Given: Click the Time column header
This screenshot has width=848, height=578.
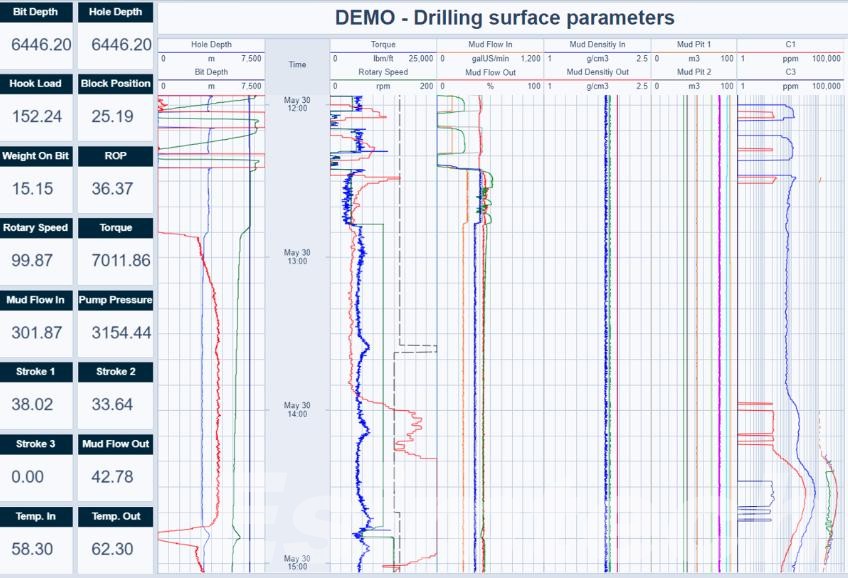Looking at the screenshot, I should (297, 64).
